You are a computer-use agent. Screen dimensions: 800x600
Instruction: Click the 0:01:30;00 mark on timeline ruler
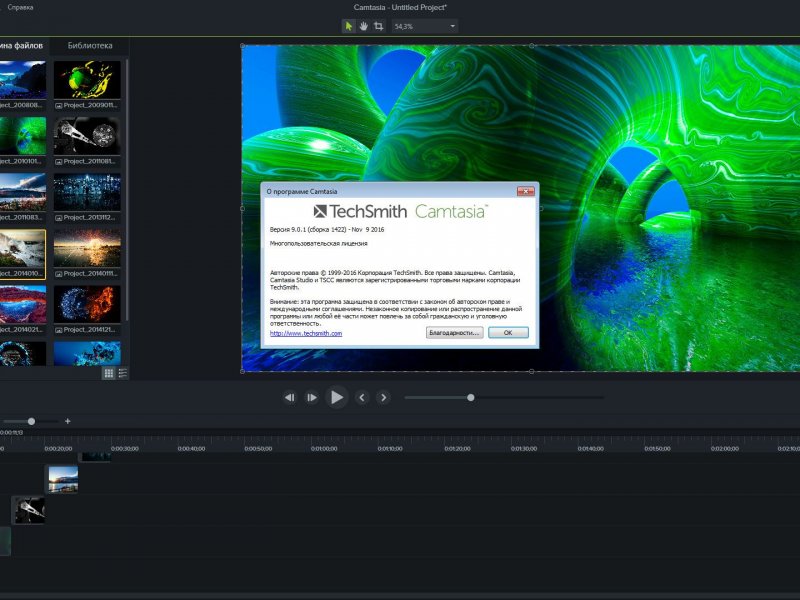tap(524, 449)
